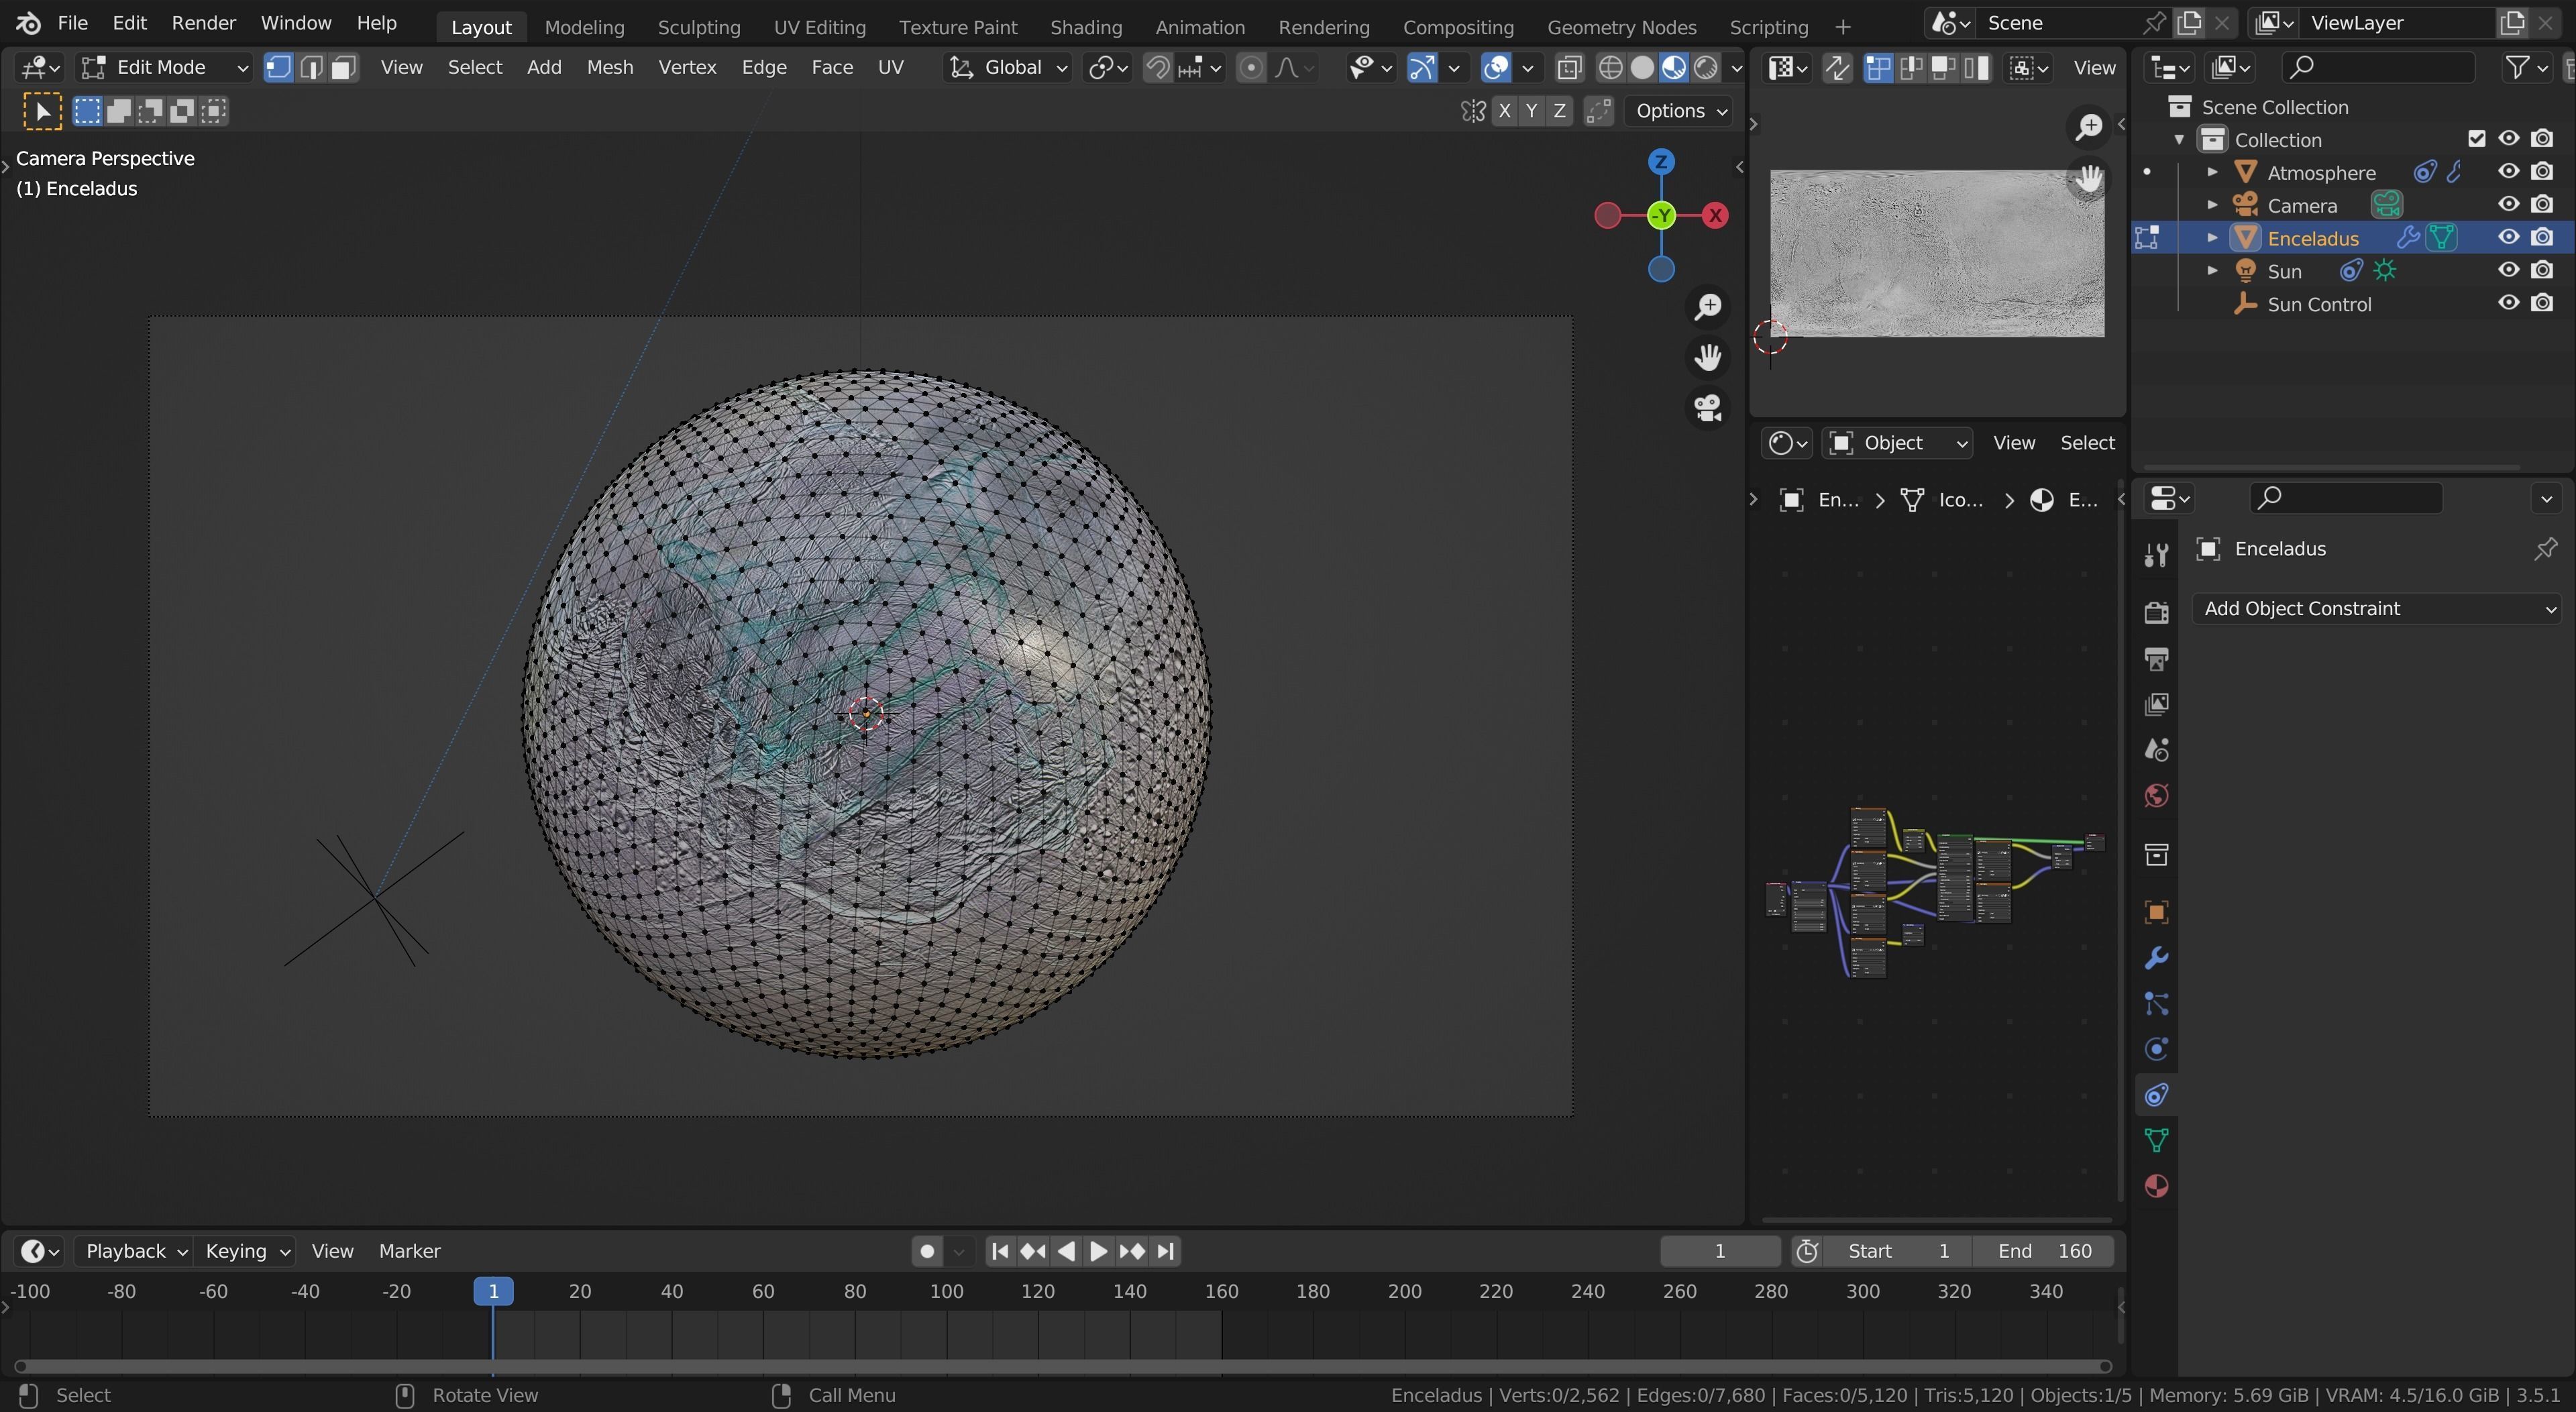Open Material properties tab icon
This screenshot has height=1412, width=2576.
pos(2156,1186)
